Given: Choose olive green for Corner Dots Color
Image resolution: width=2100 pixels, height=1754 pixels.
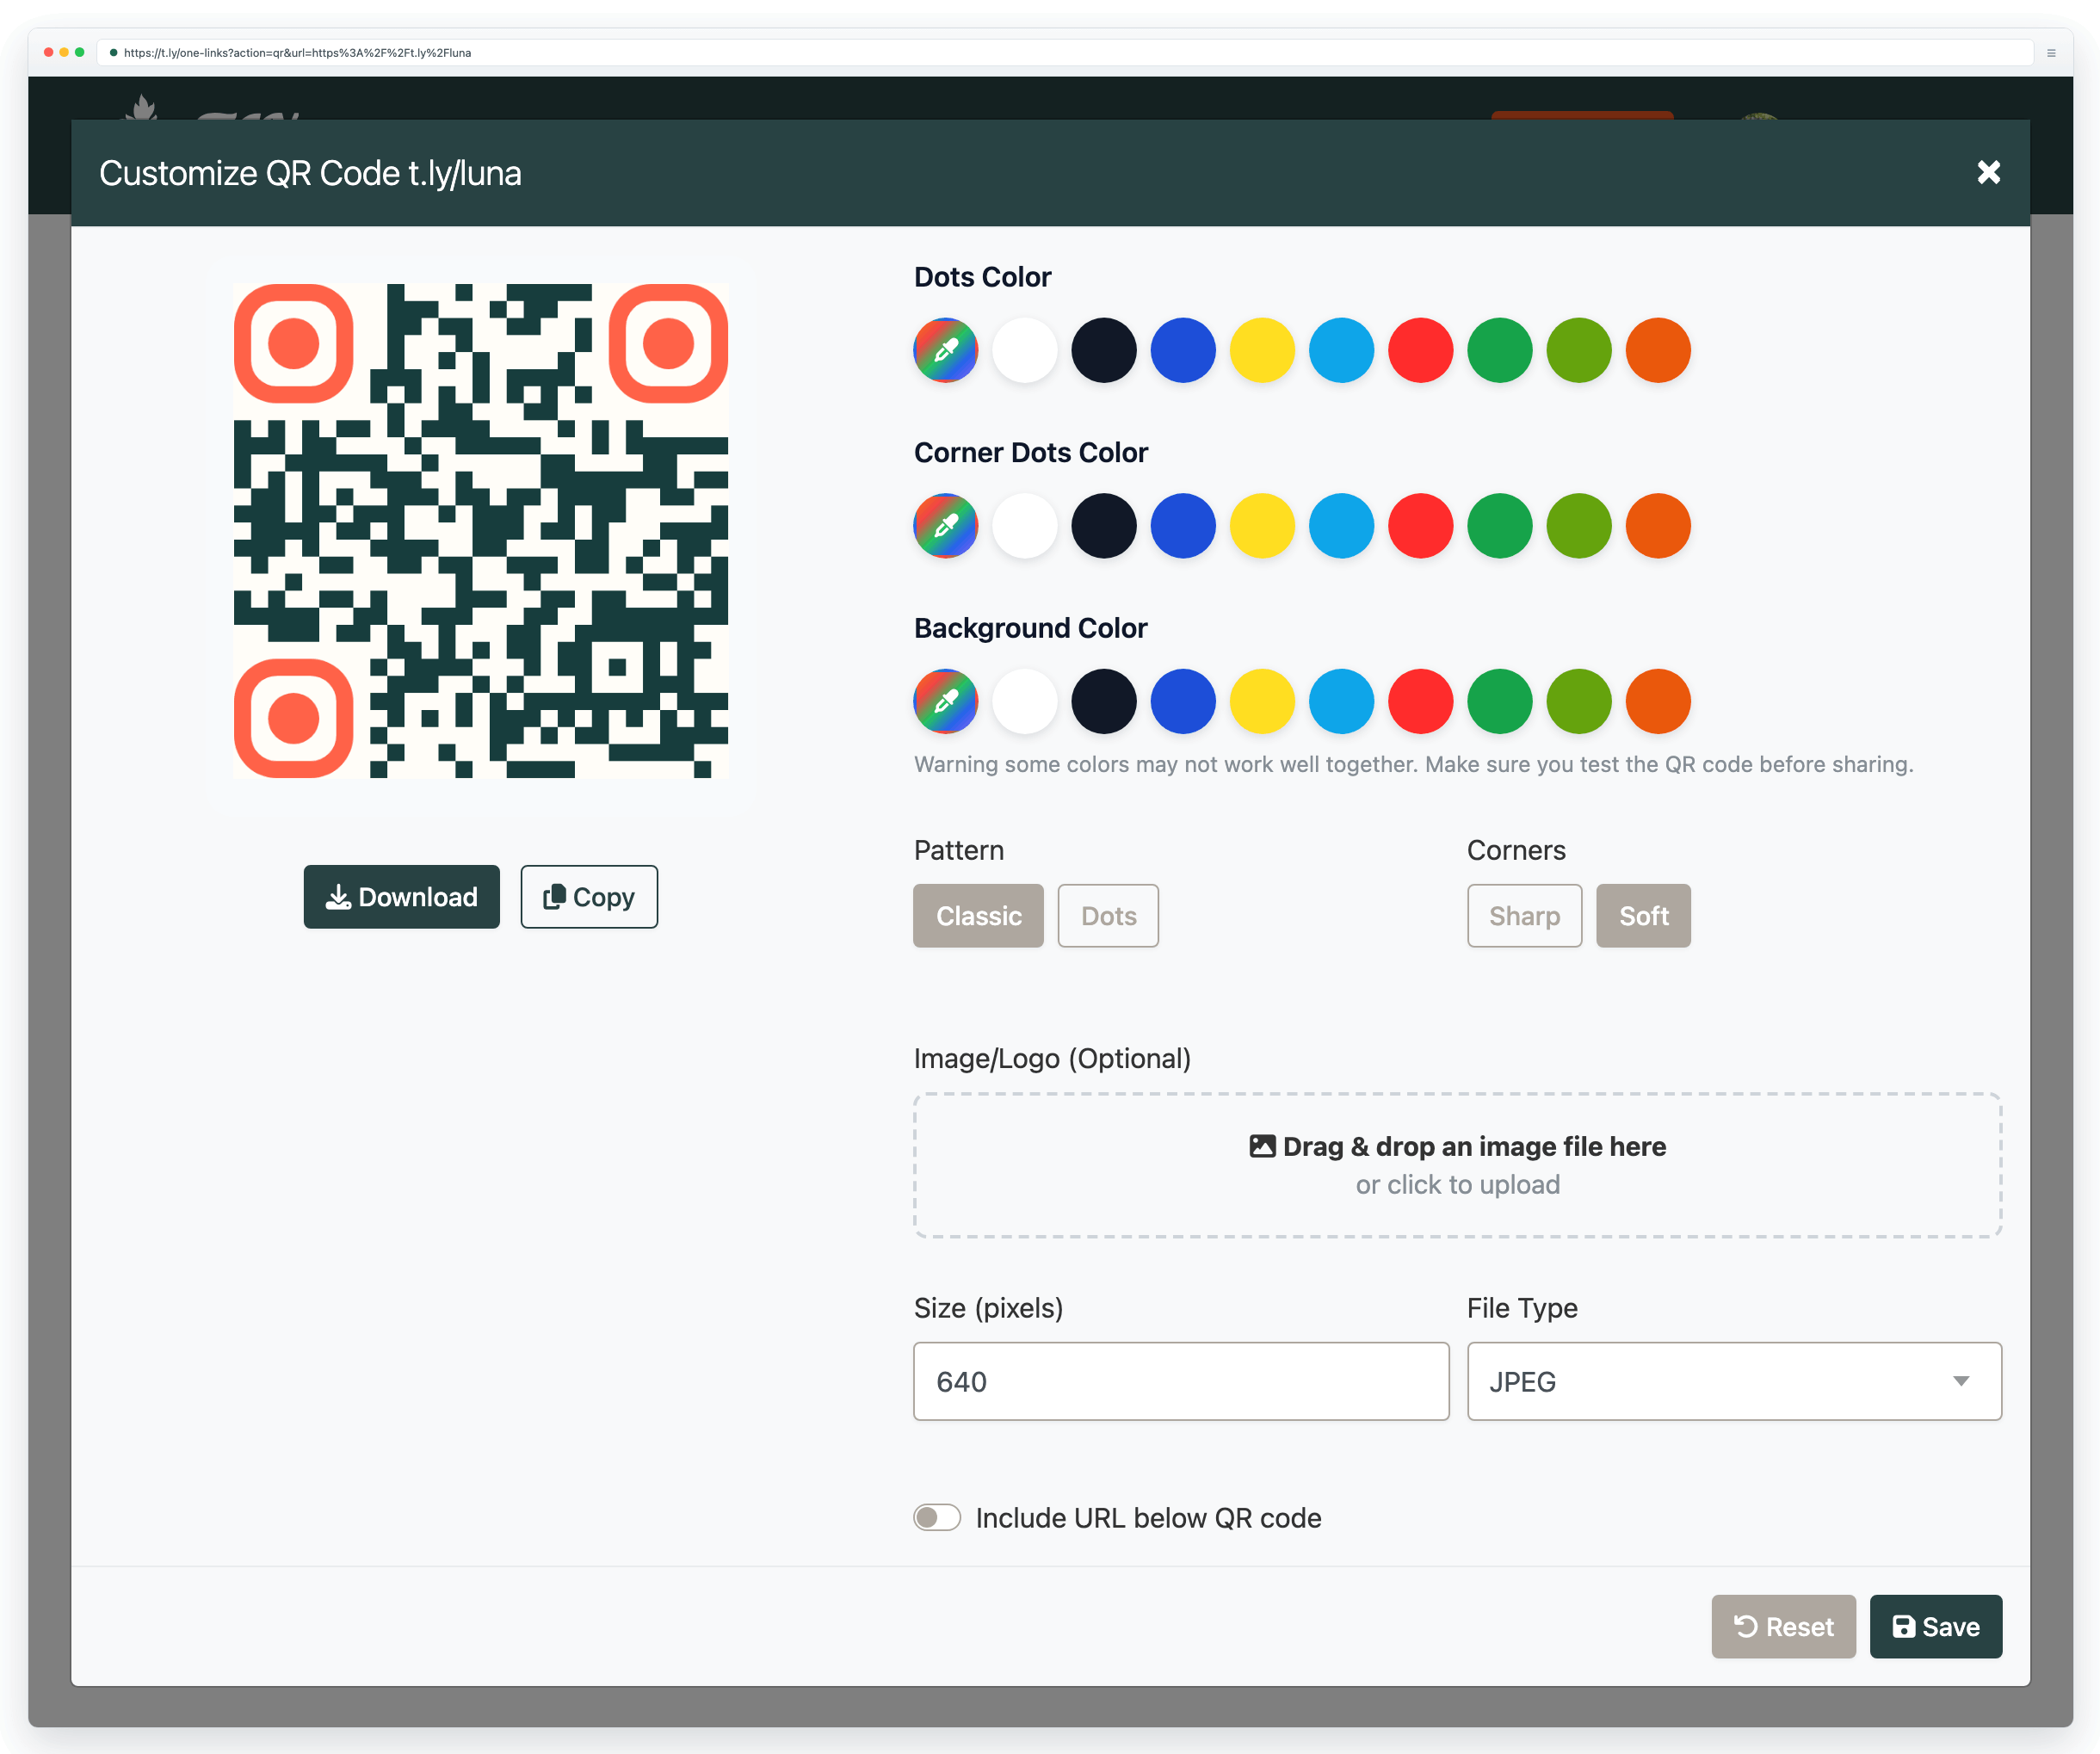Looking at the screenshot, I should coord(1579,526).
